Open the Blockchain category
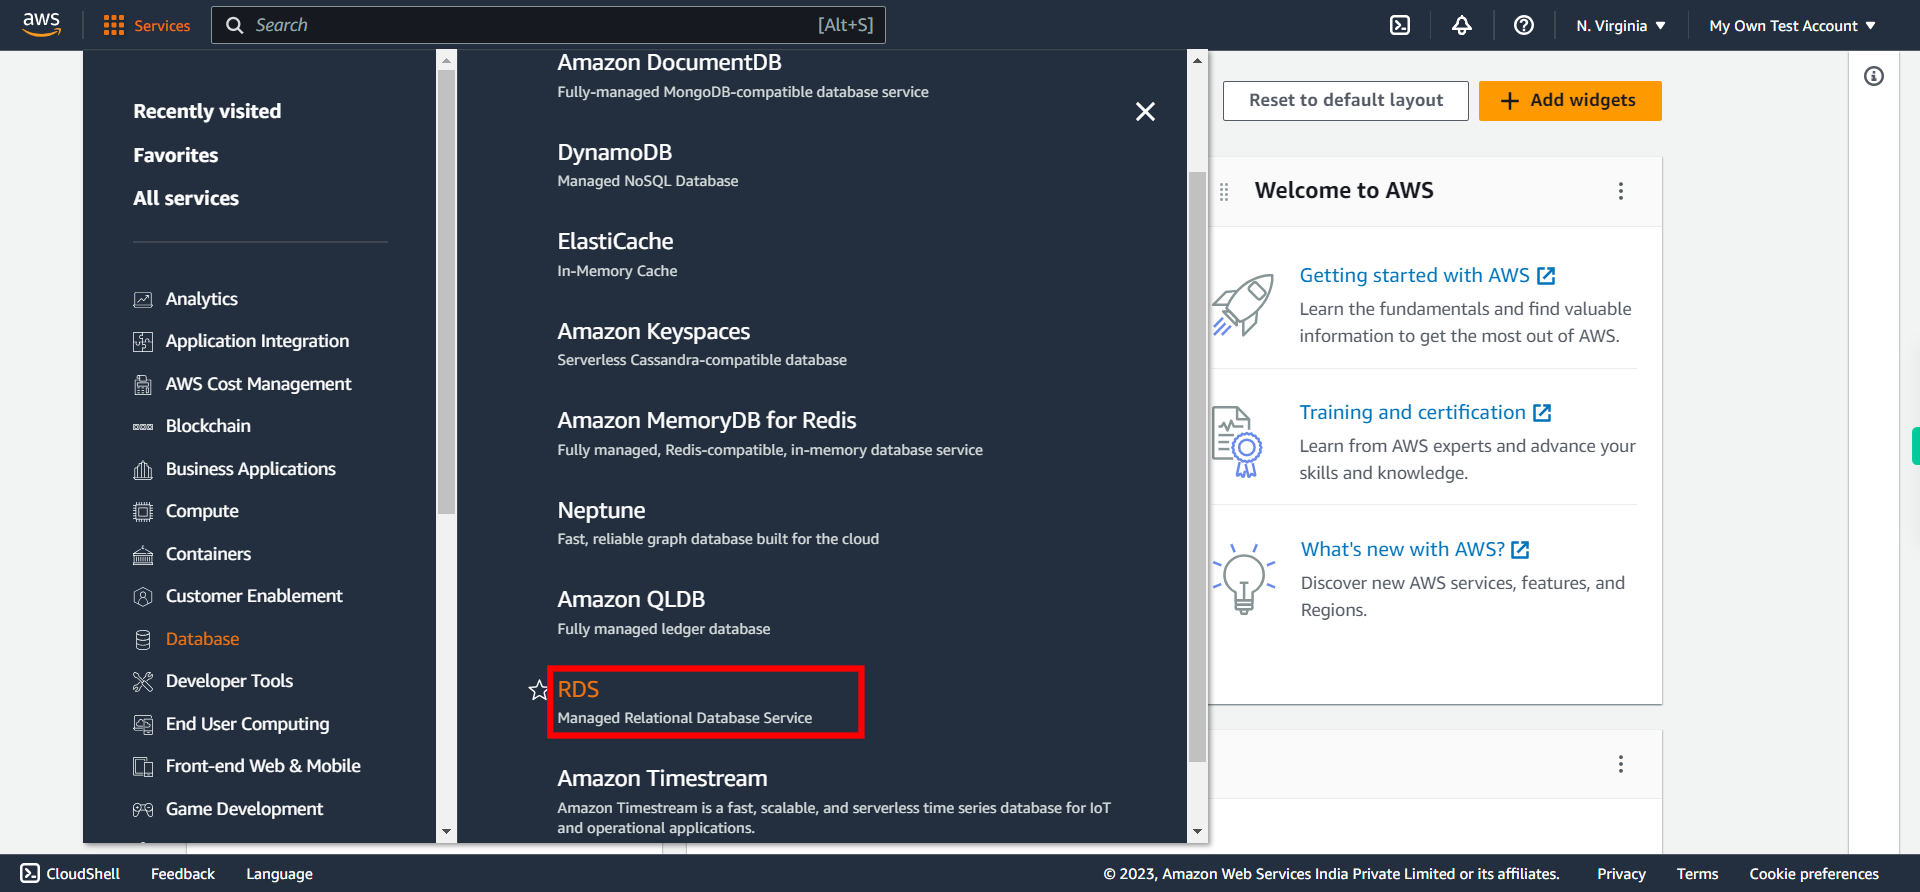Screen dimensions: 1920x892 (208, 426)
